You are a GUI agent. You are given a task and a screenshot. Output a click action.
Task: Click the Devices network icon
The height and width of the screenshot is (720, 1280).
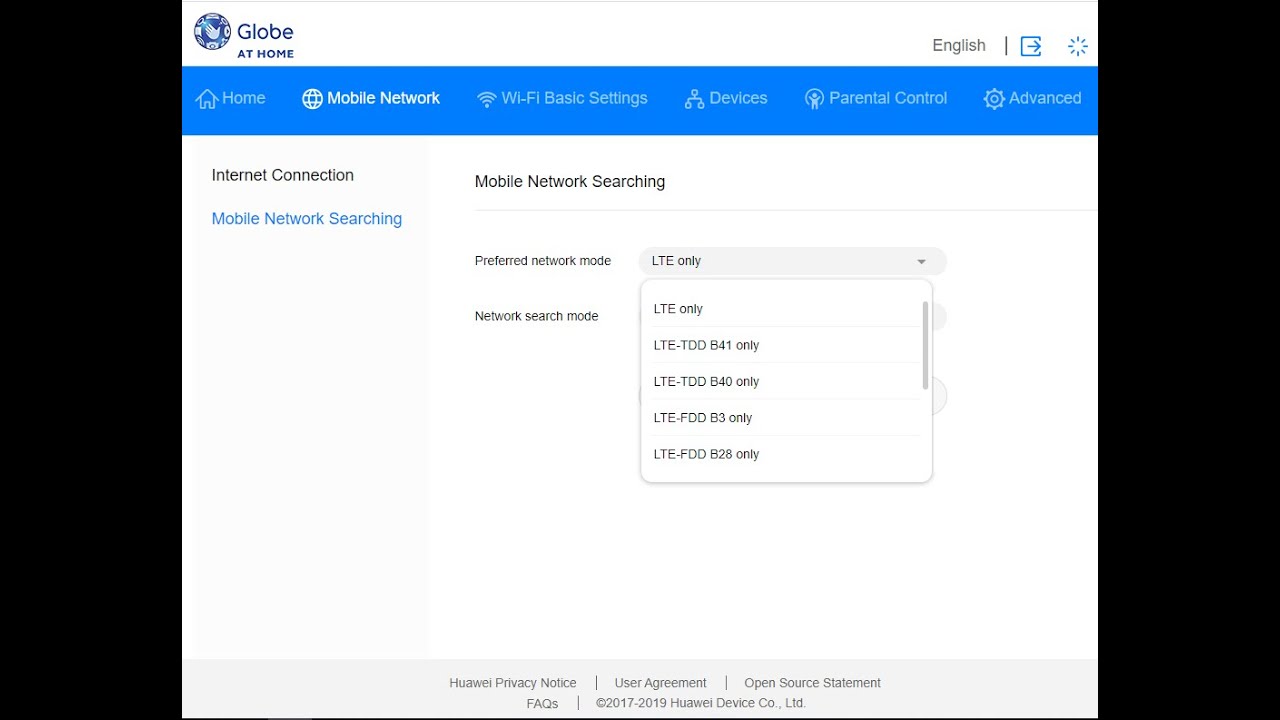(x=694, y=99)
